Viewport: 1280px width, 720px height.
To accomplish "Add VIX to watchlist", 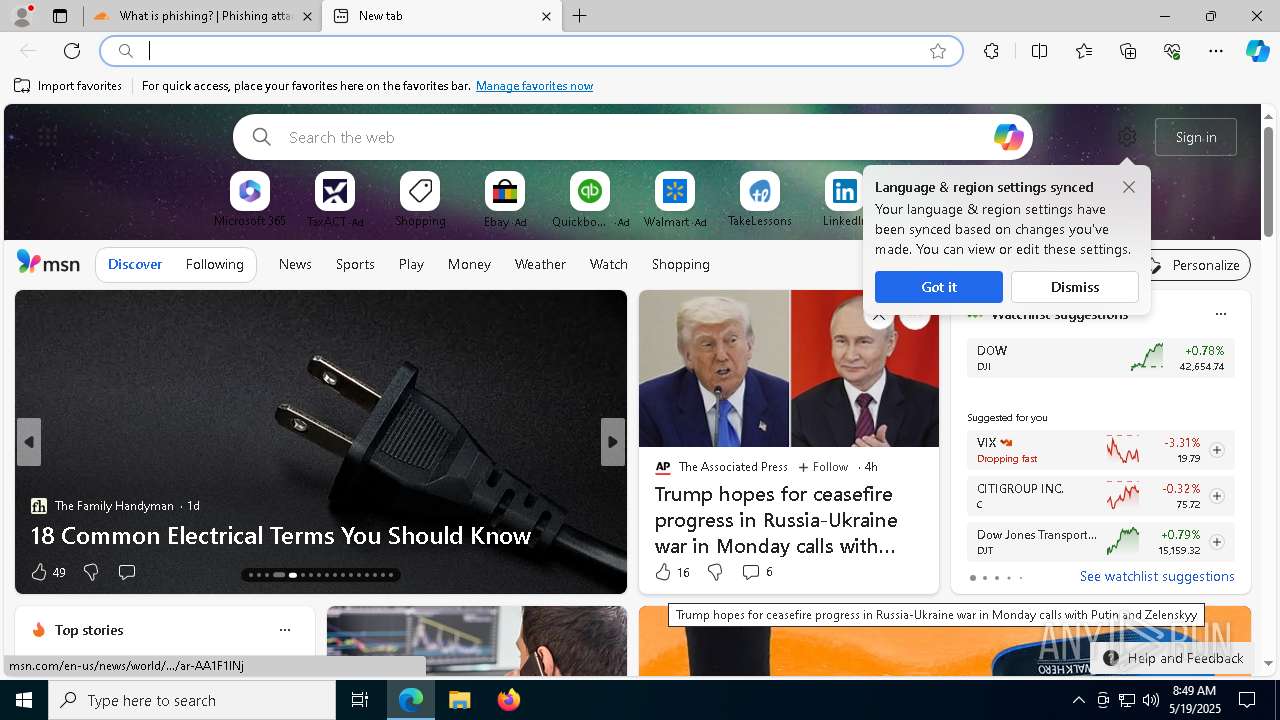I will [1216, 450].
